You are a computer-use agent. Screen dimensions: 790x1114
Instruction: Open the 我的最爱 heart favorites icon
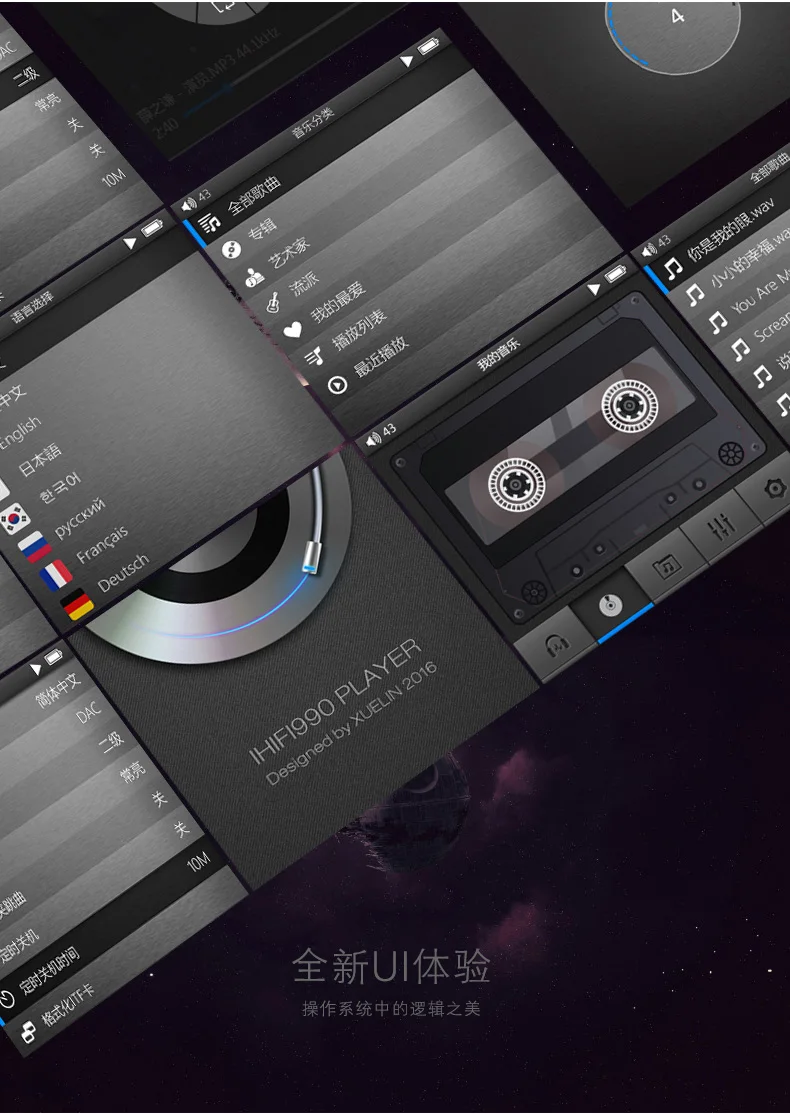[293, 330]
